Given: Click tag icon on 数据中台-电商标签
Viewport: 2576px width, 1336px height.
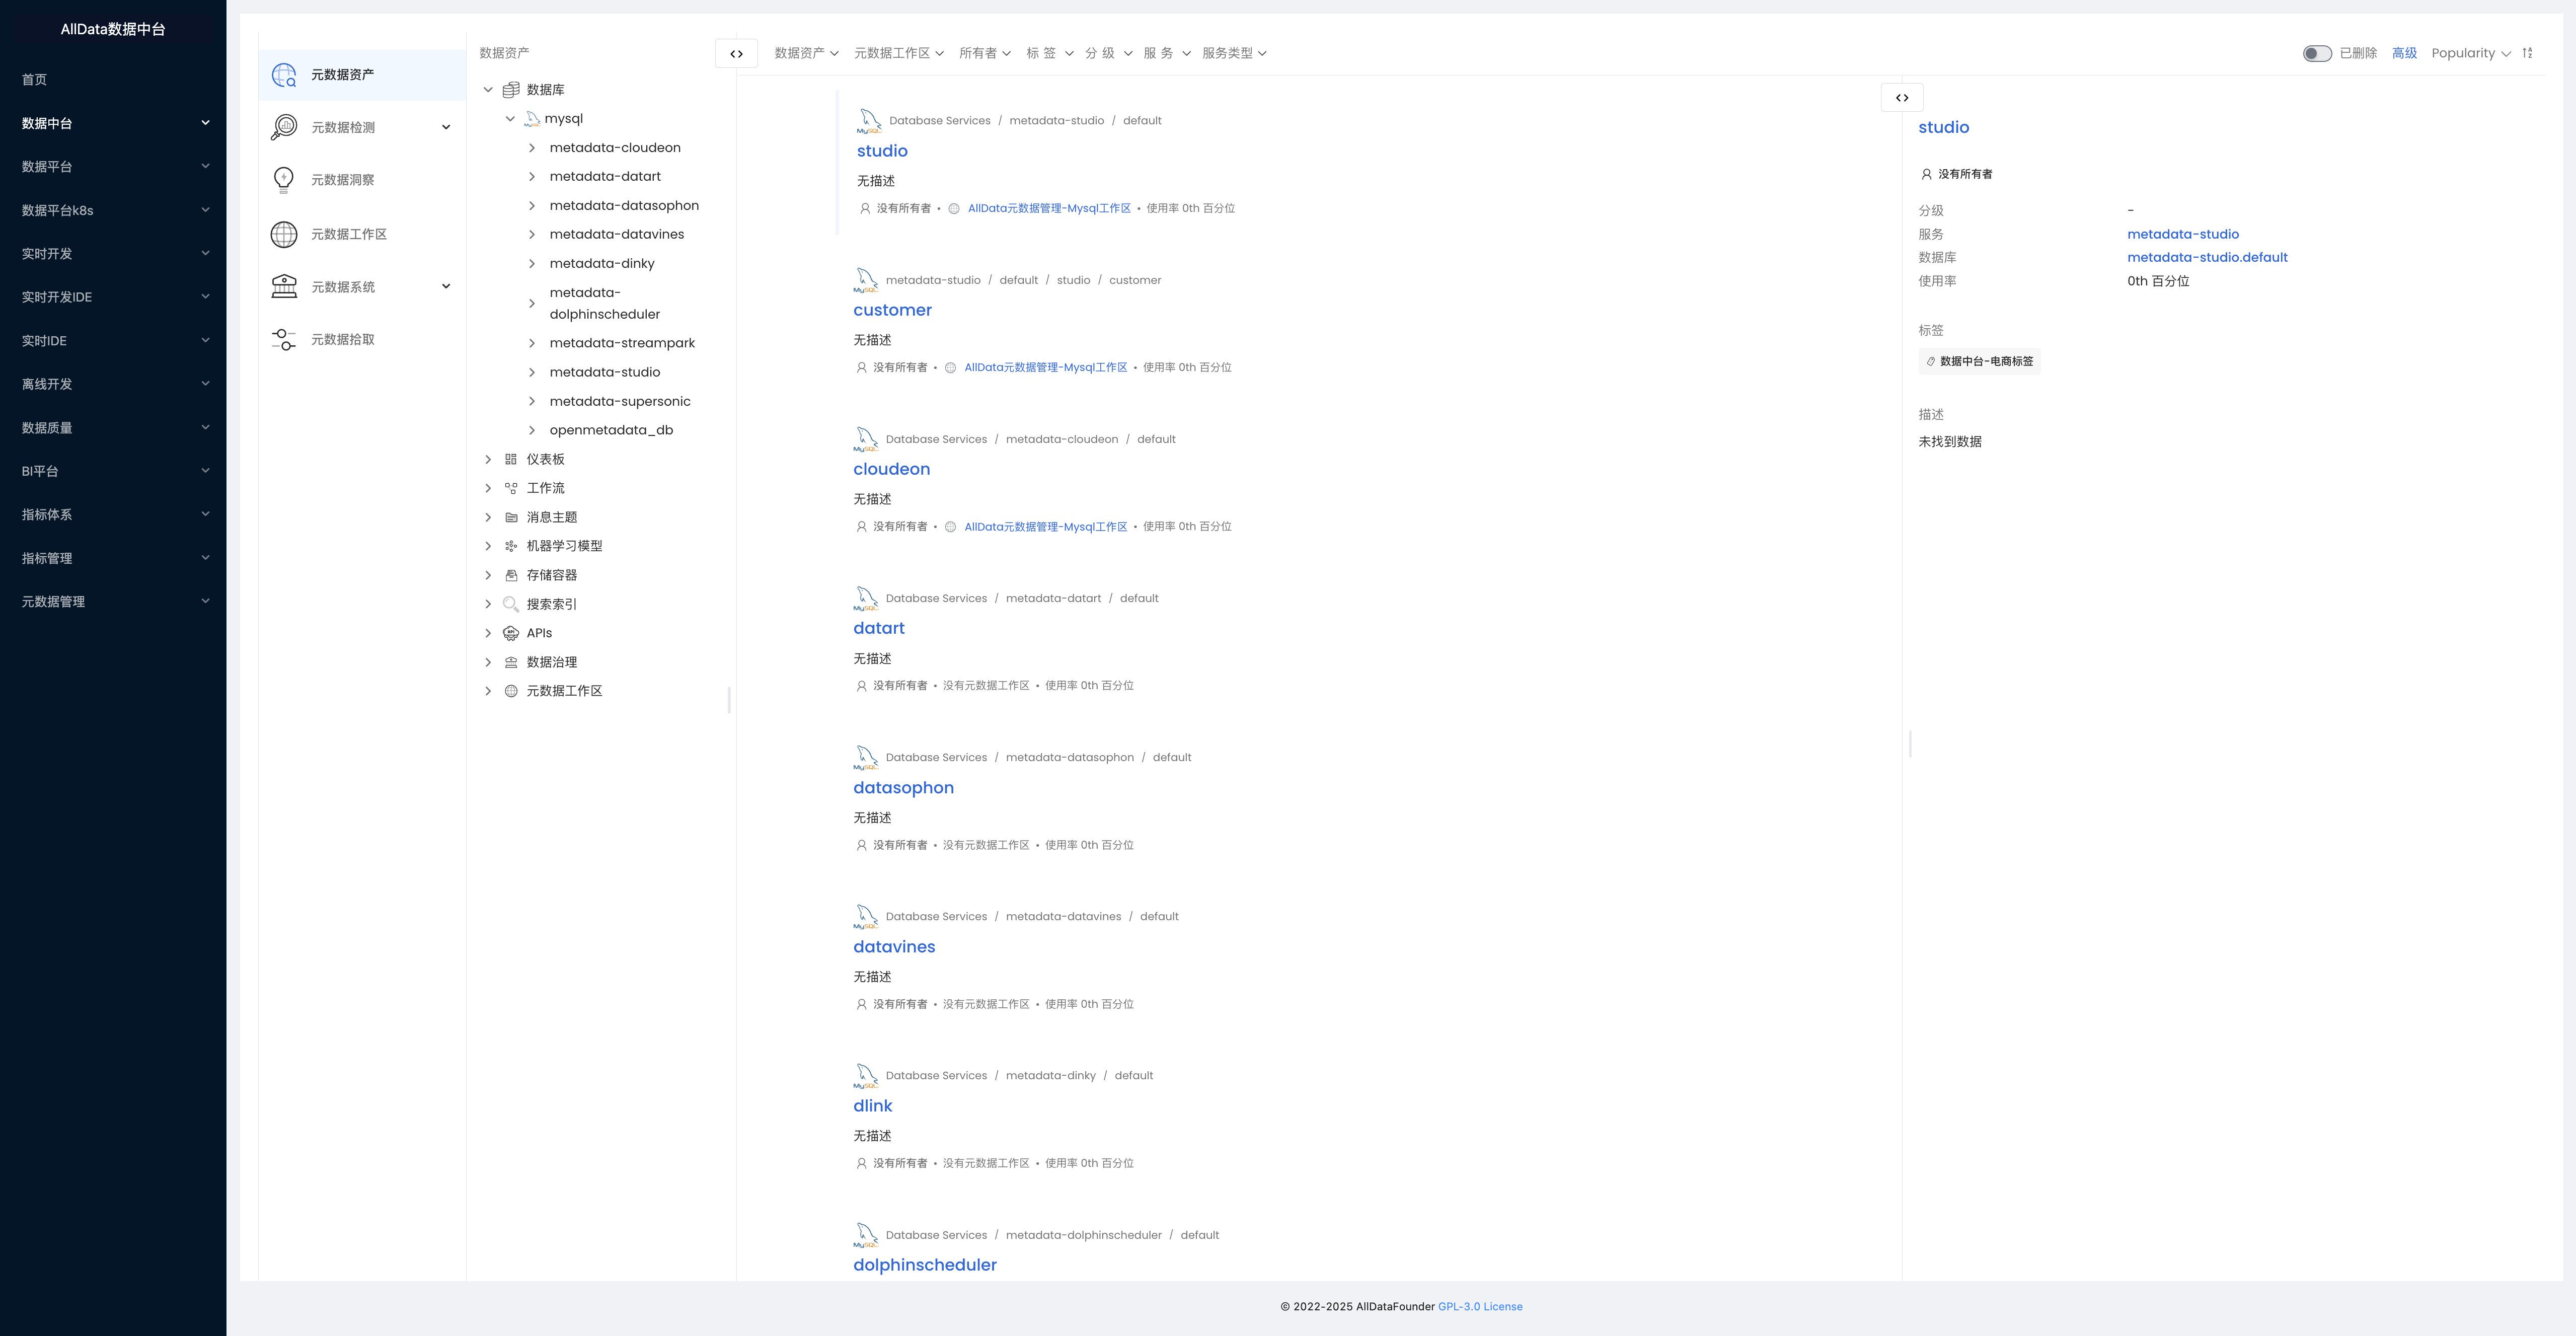Looking at the screenshot, I should (1931, 361).
